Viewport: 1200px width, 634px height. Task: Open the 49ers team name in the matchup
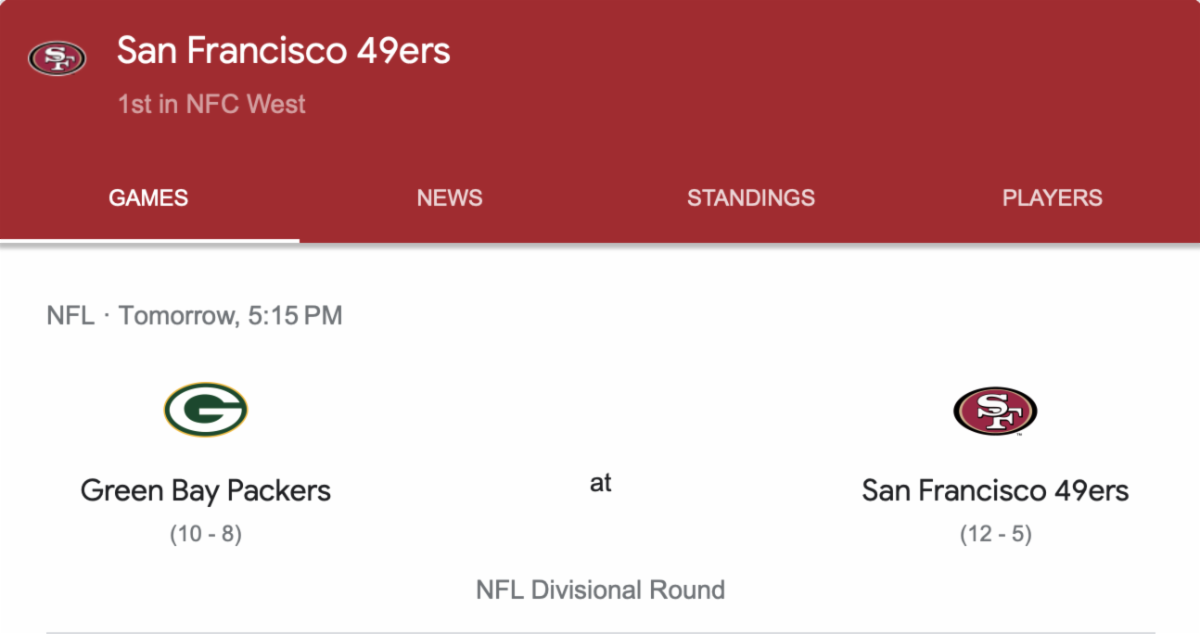995,491
